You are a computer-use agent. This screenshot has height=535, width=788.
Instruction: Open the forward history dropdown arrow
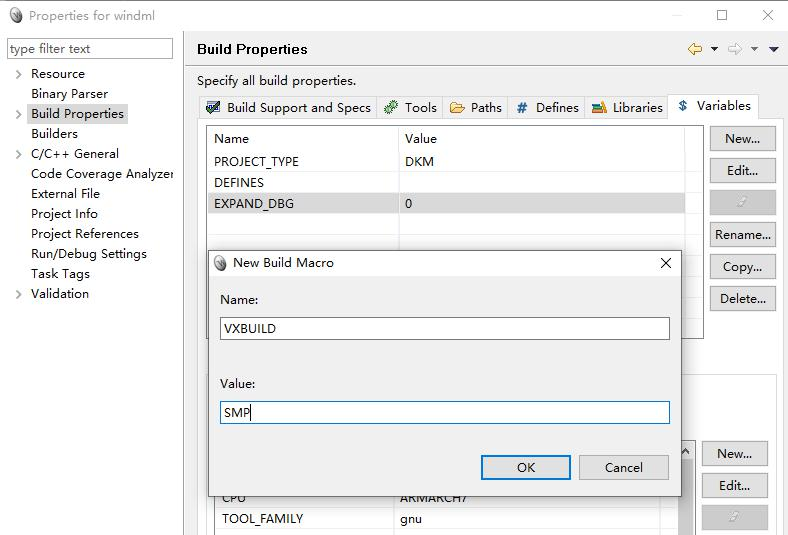click(x=754, y=49)
